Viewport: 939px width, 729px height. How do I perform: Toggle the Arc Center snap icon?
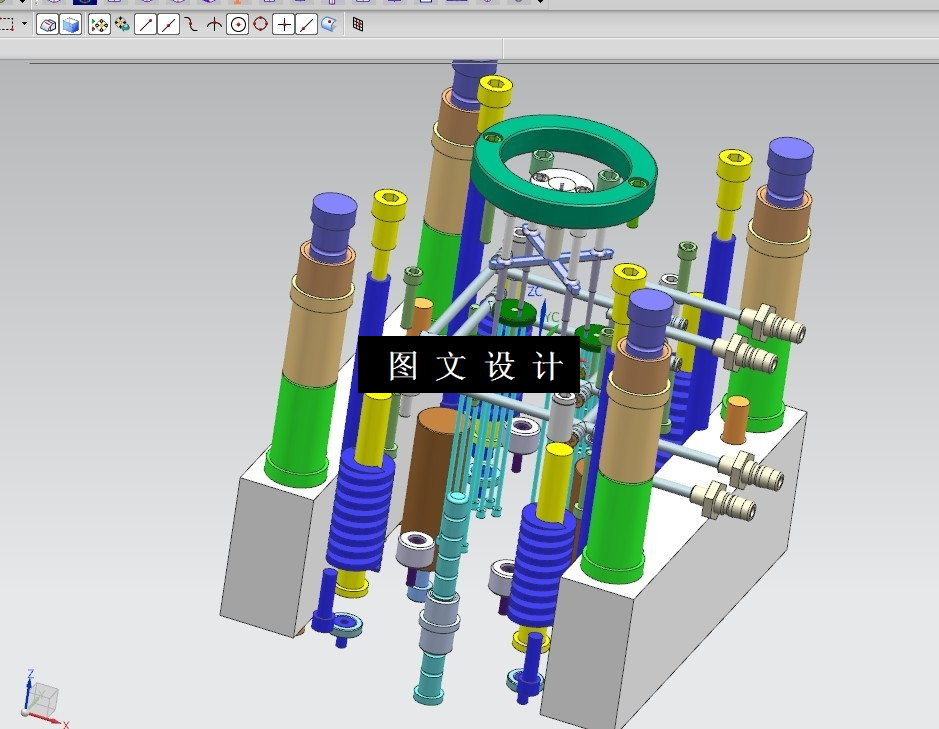point(238,25)
